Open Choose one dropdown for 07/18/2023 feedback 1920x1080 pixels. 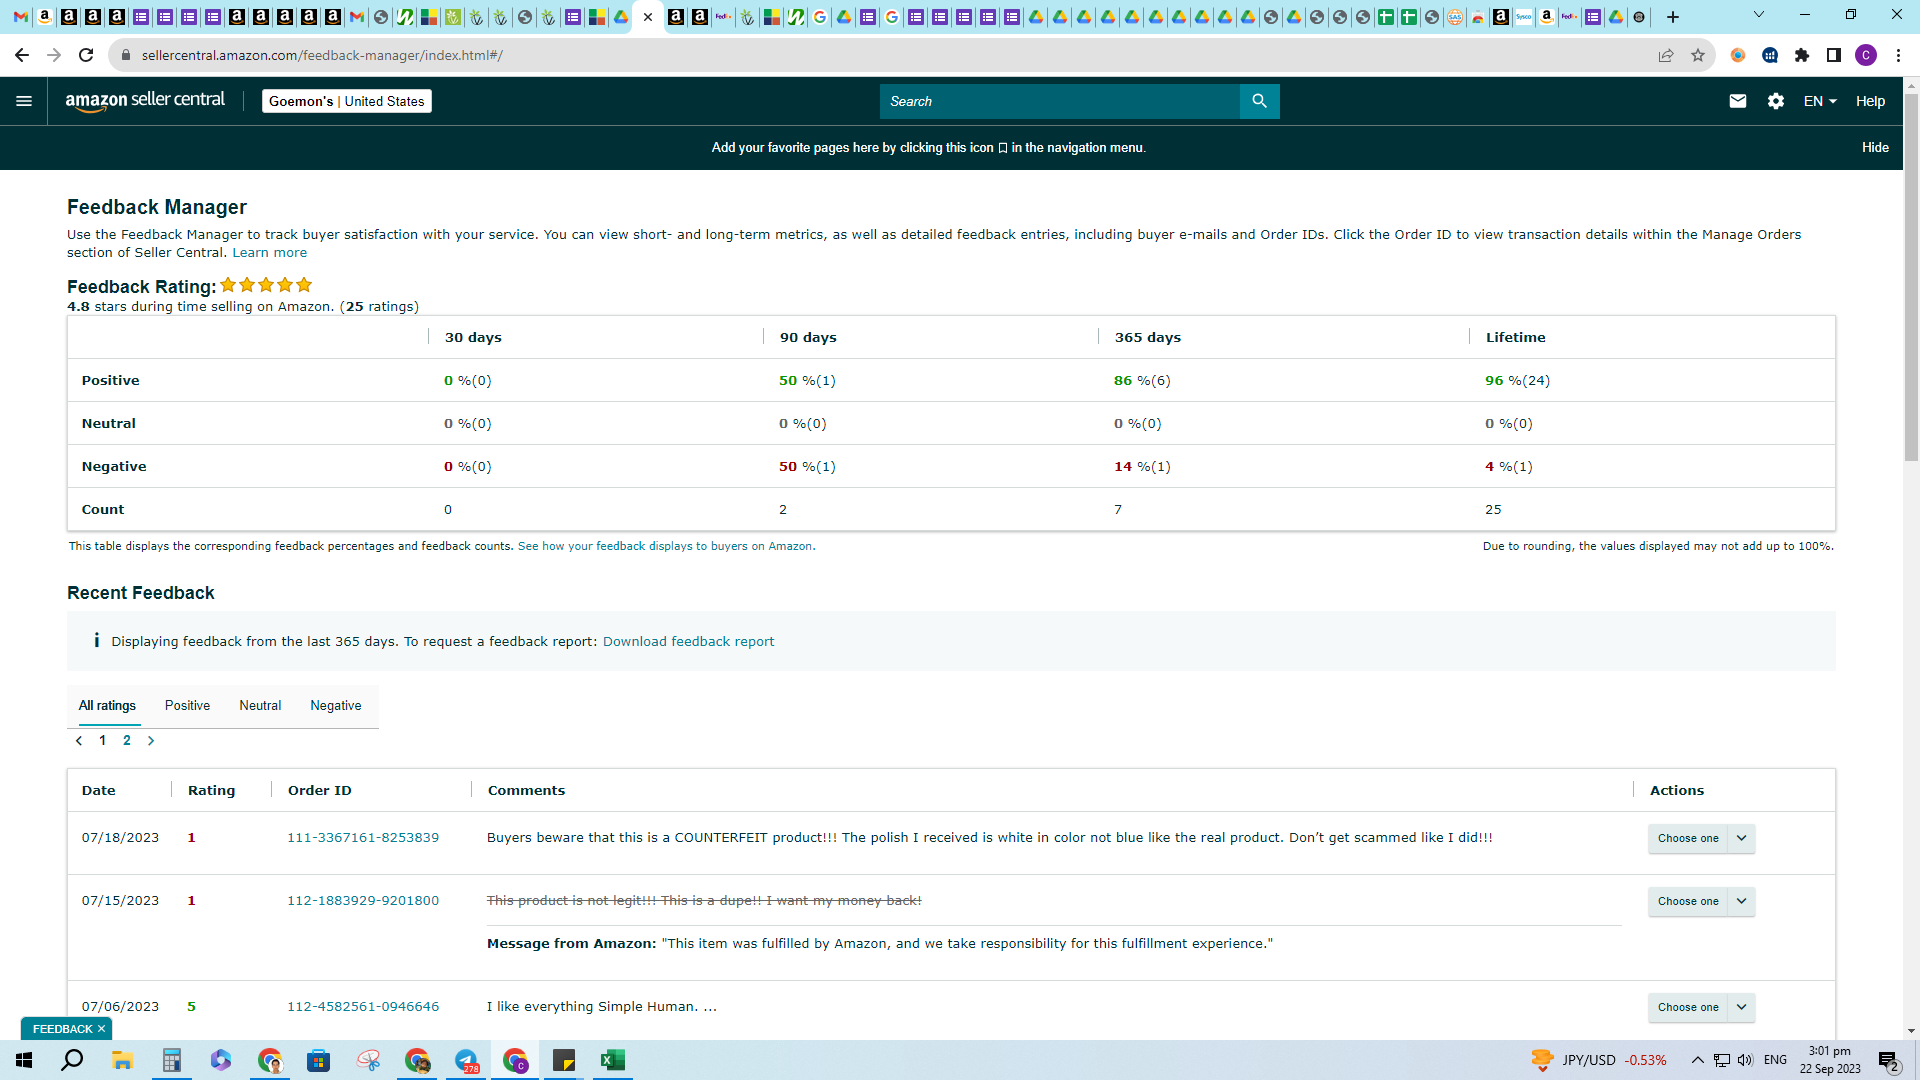pos(1701,838)
